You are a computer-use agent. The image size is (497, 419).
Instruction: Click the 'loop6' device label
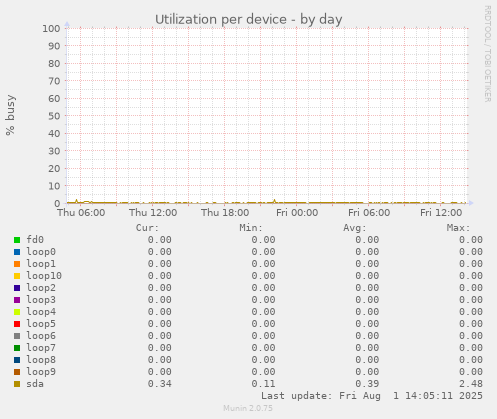(41, 336)
